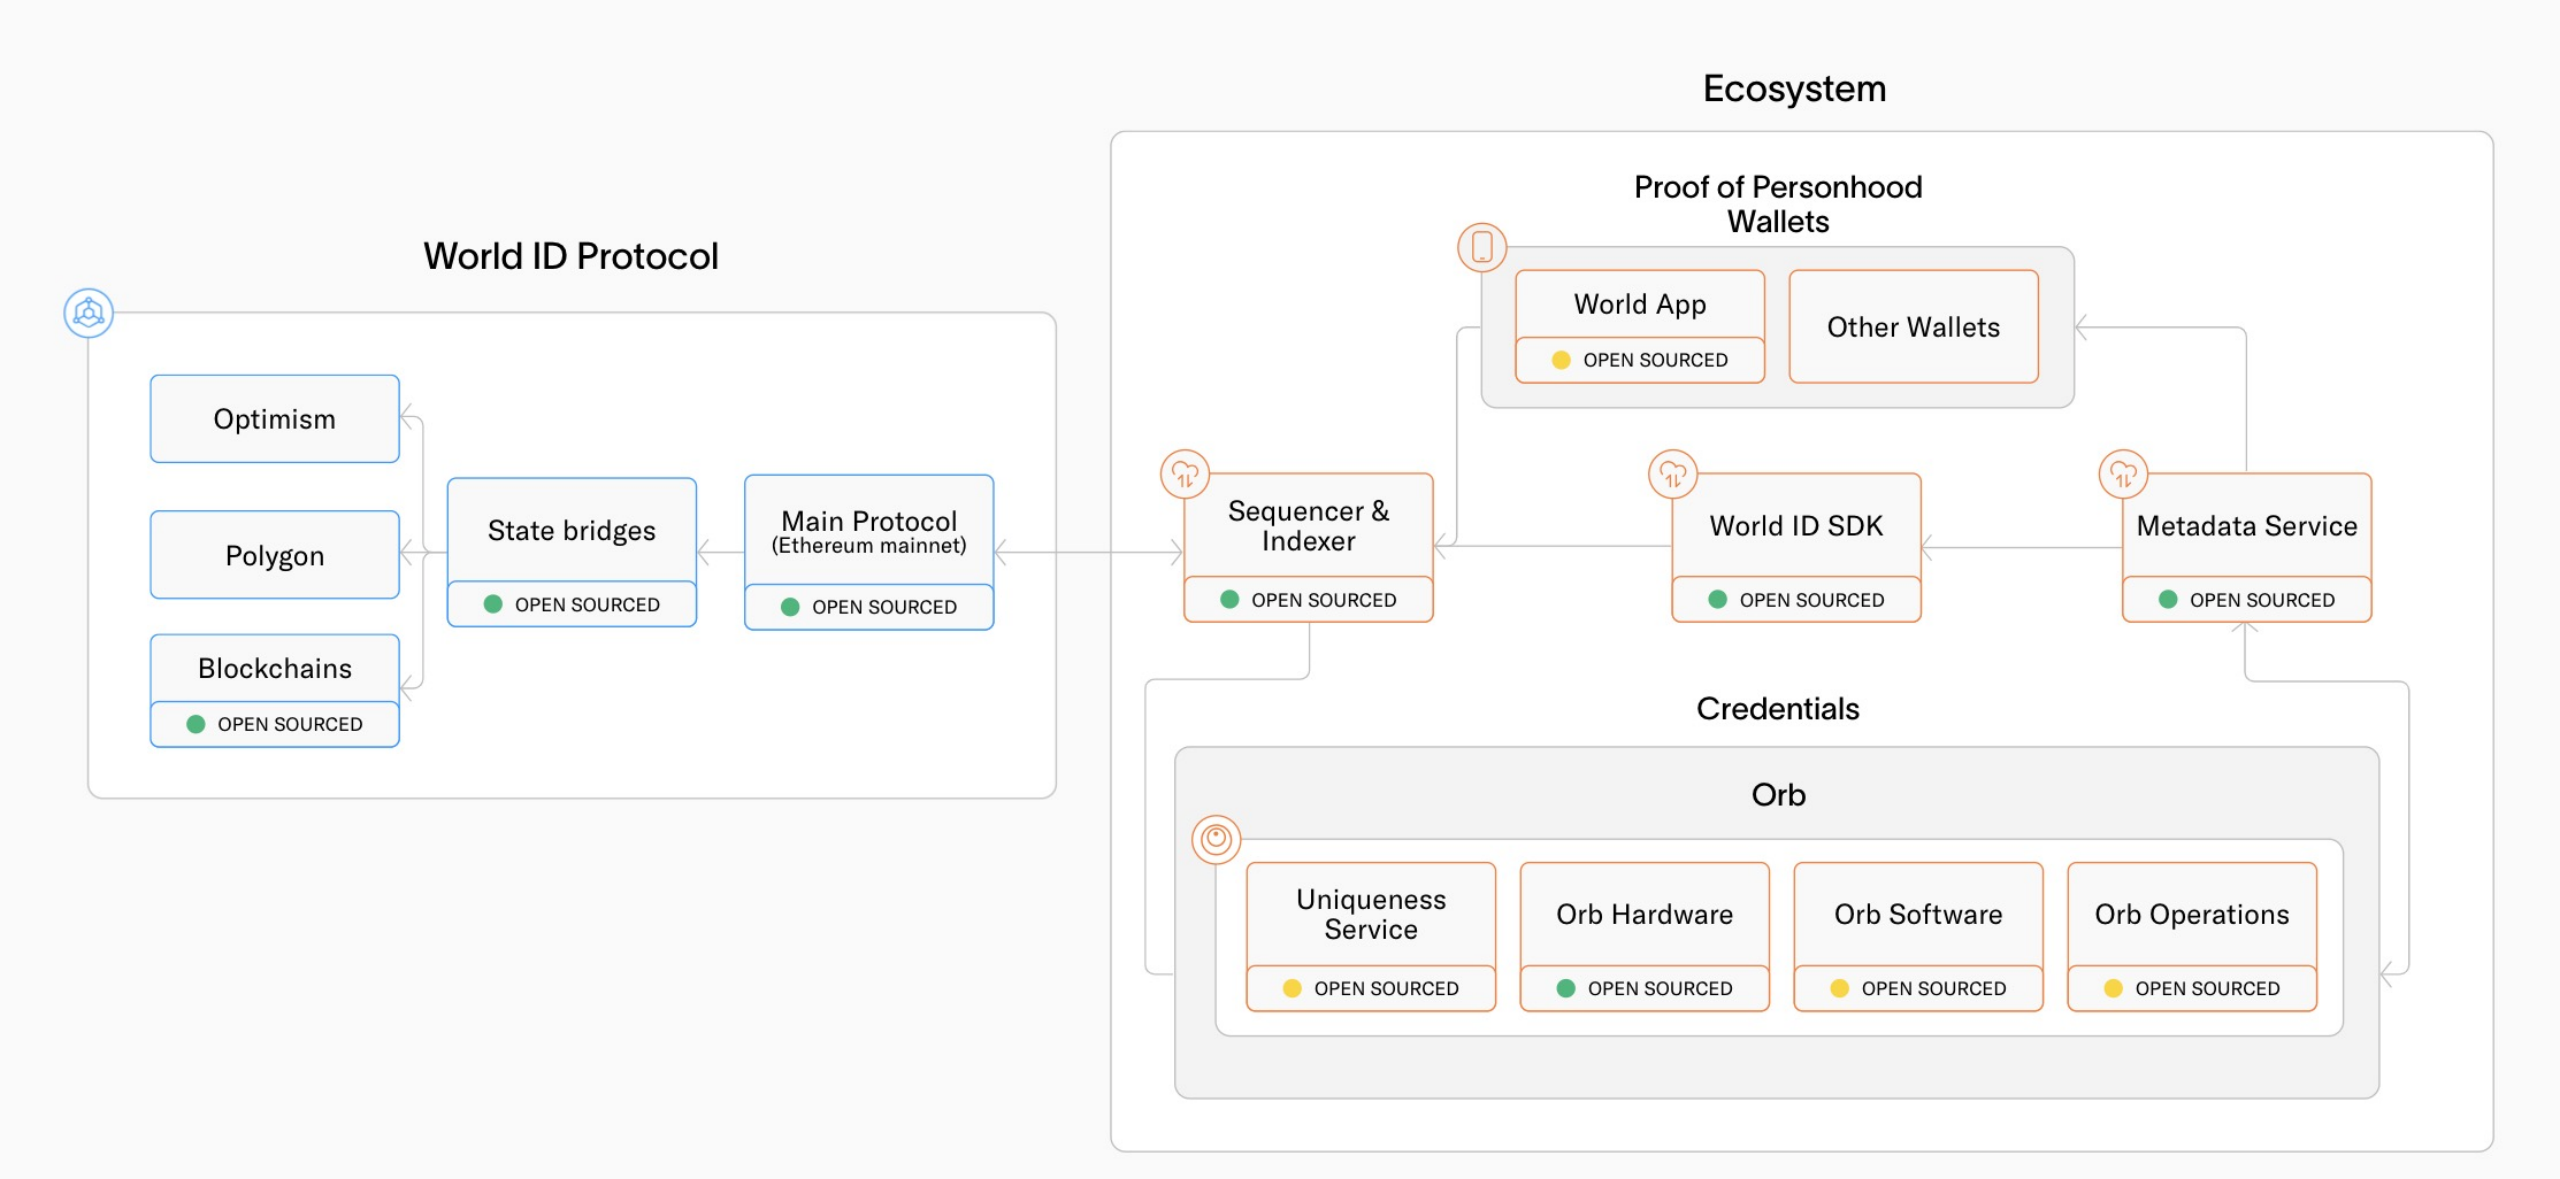The height and width of the screenshot is (1179, 2560).
Task: Click the Other Wallets box
Action: pyautogui.click(x=1913, y=327)
